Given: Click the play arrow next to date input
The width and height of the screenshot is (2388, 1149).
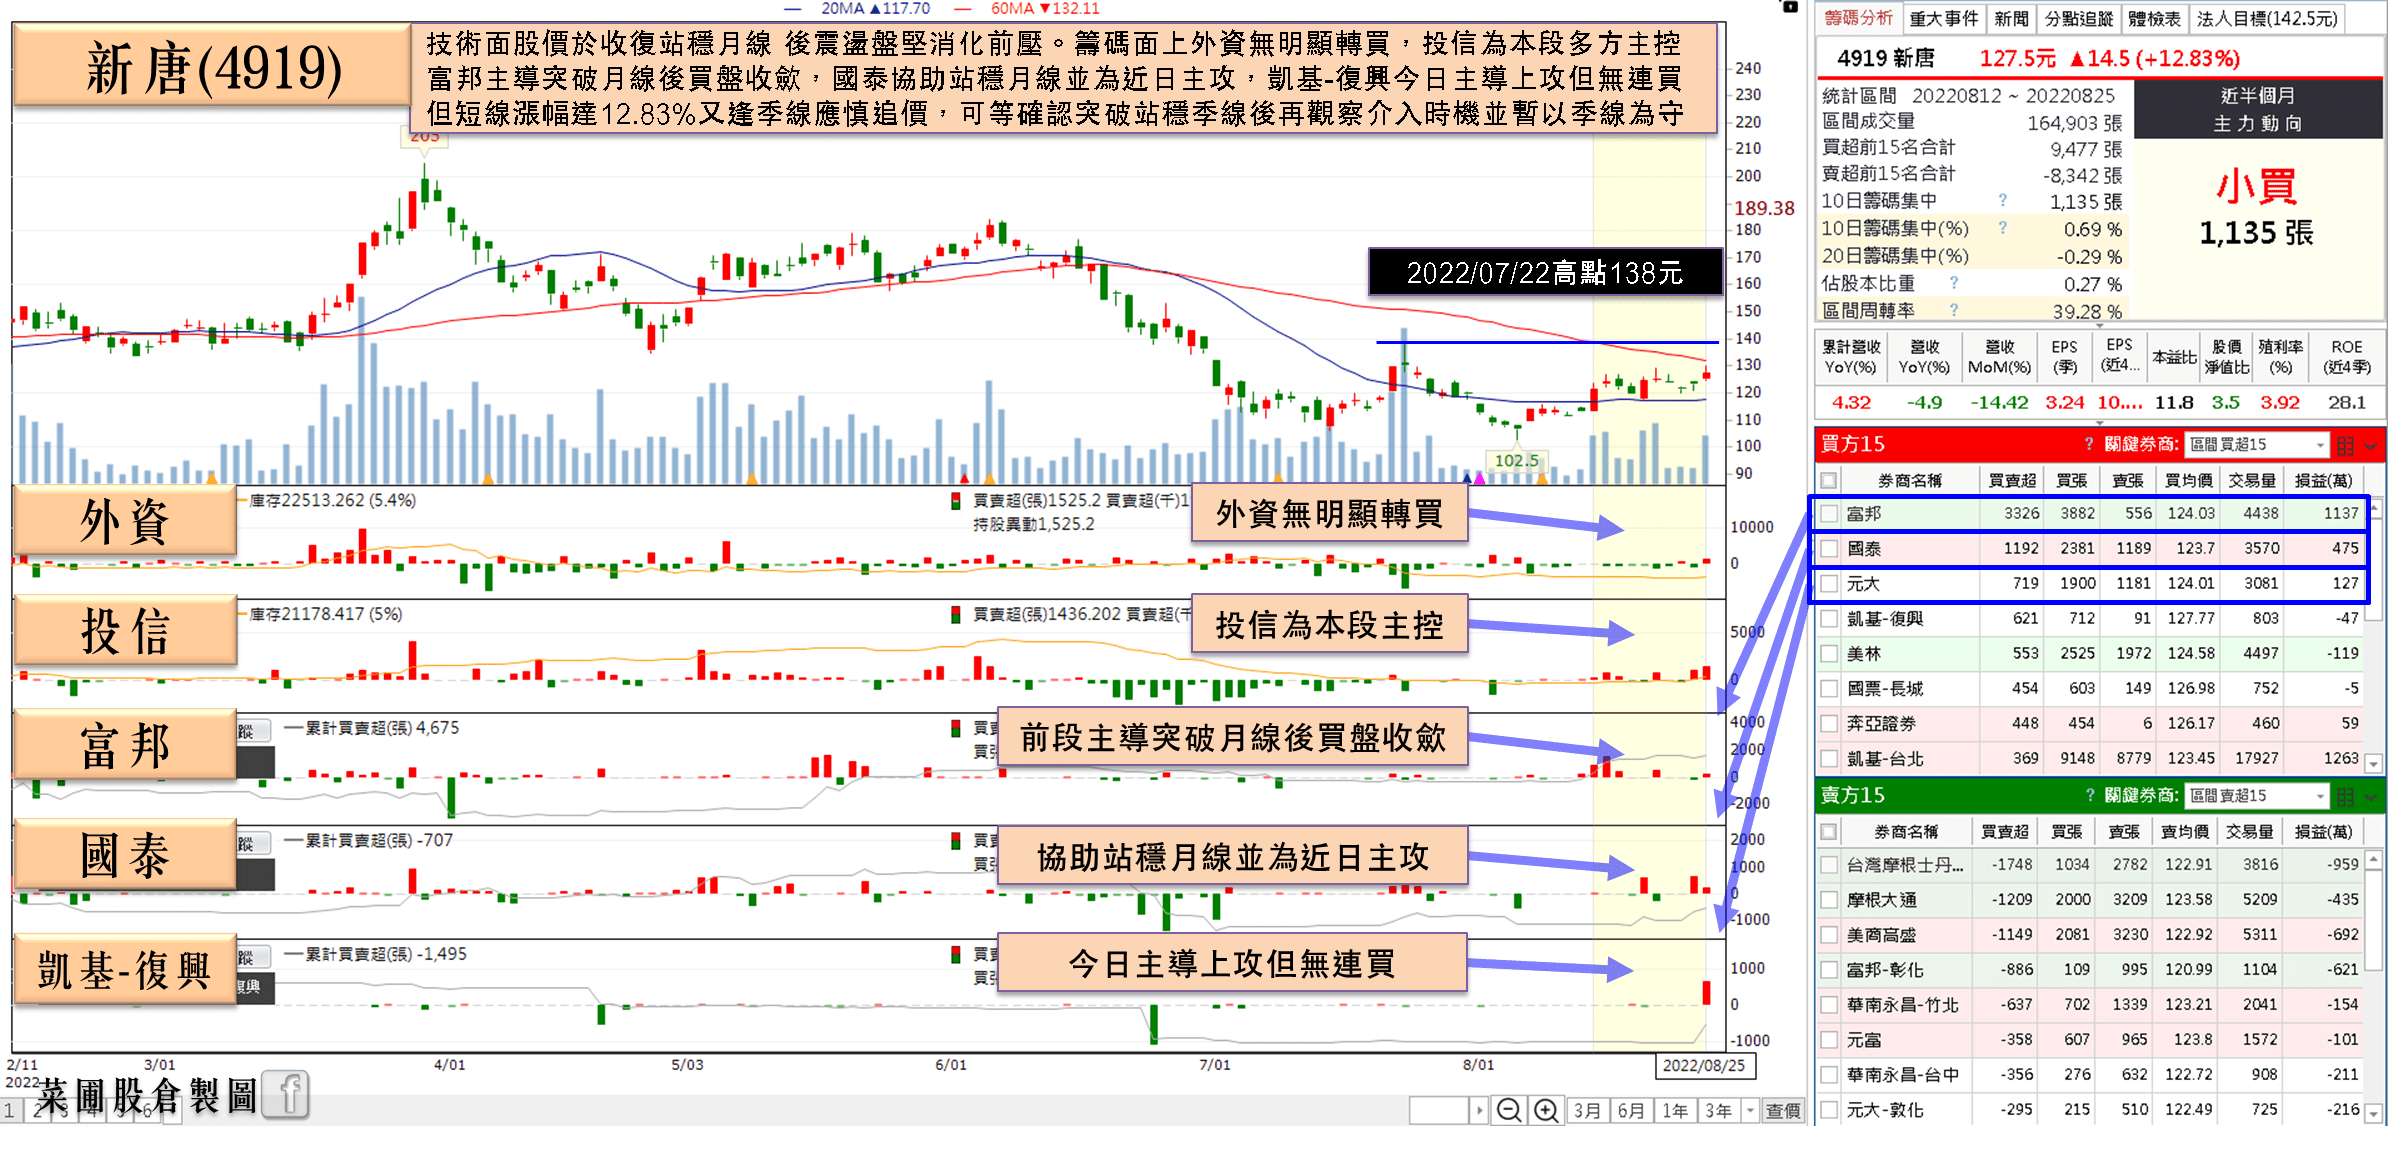Looking at the screenshot, I should 1479,1110.
